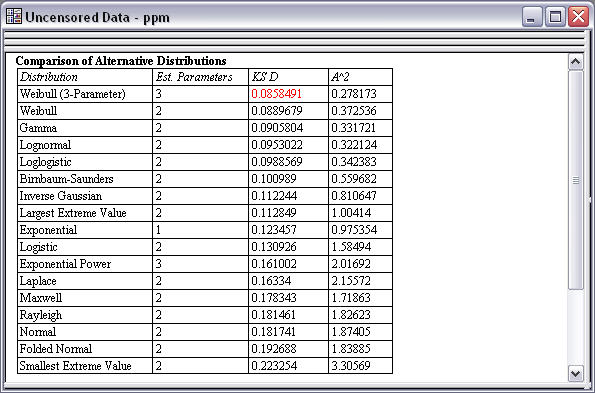Close the Uncensored Data - ppm window
Image resolution: width=595 pixels, height=393 pixels.
[x=578, y=17]
